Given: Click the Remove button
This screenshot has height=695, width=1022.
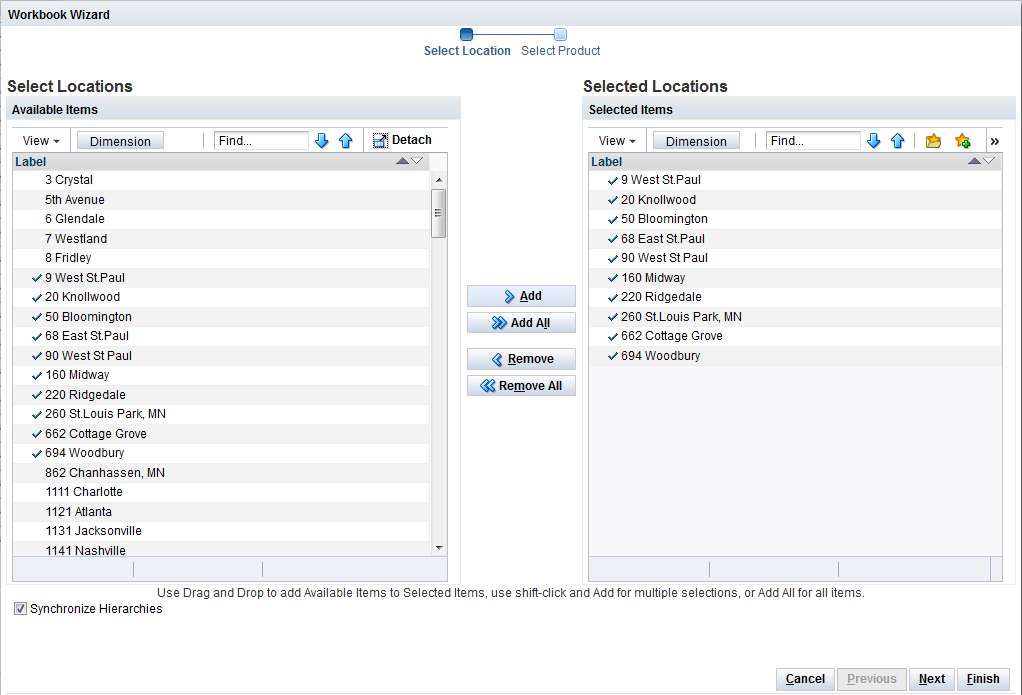Looking at the screenshot, I should [521, 359].
